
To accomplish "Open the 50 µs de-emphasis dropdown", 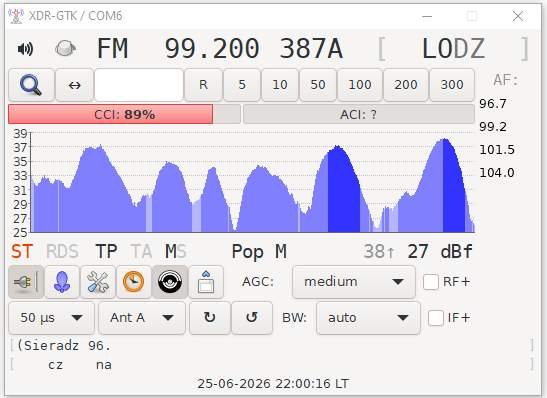I will [51, 318].
